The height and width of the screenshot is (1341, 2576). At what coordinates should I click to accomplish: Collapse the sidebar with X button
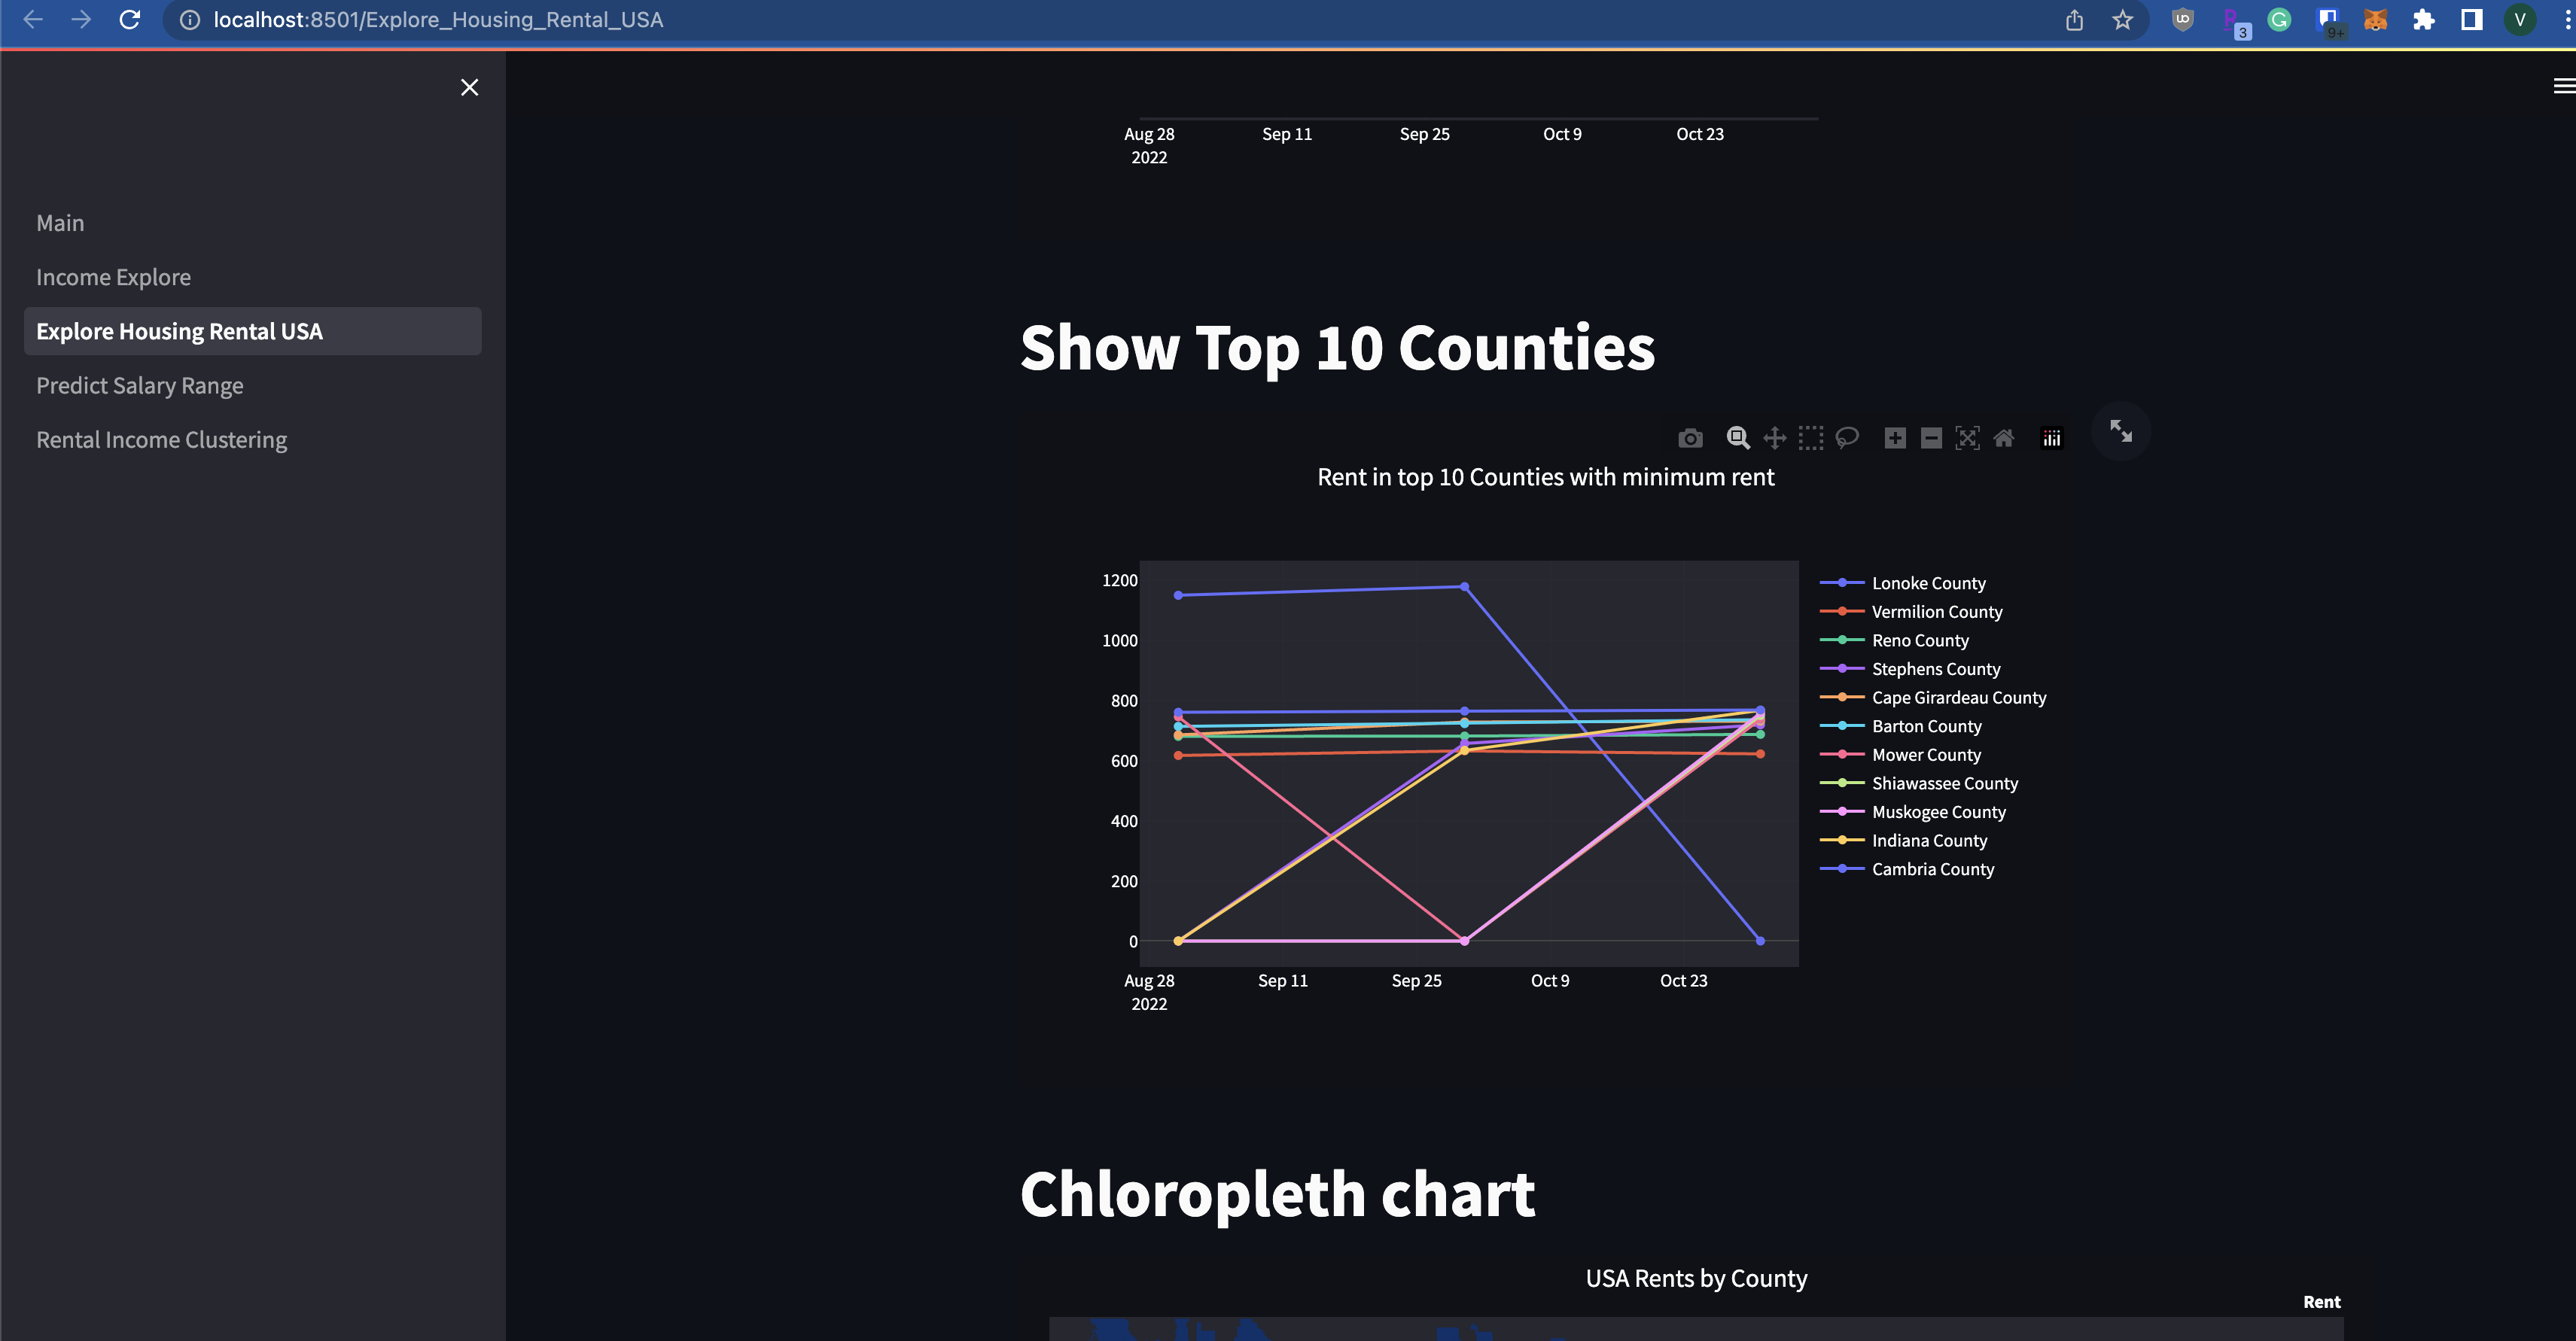click(469, 88)
